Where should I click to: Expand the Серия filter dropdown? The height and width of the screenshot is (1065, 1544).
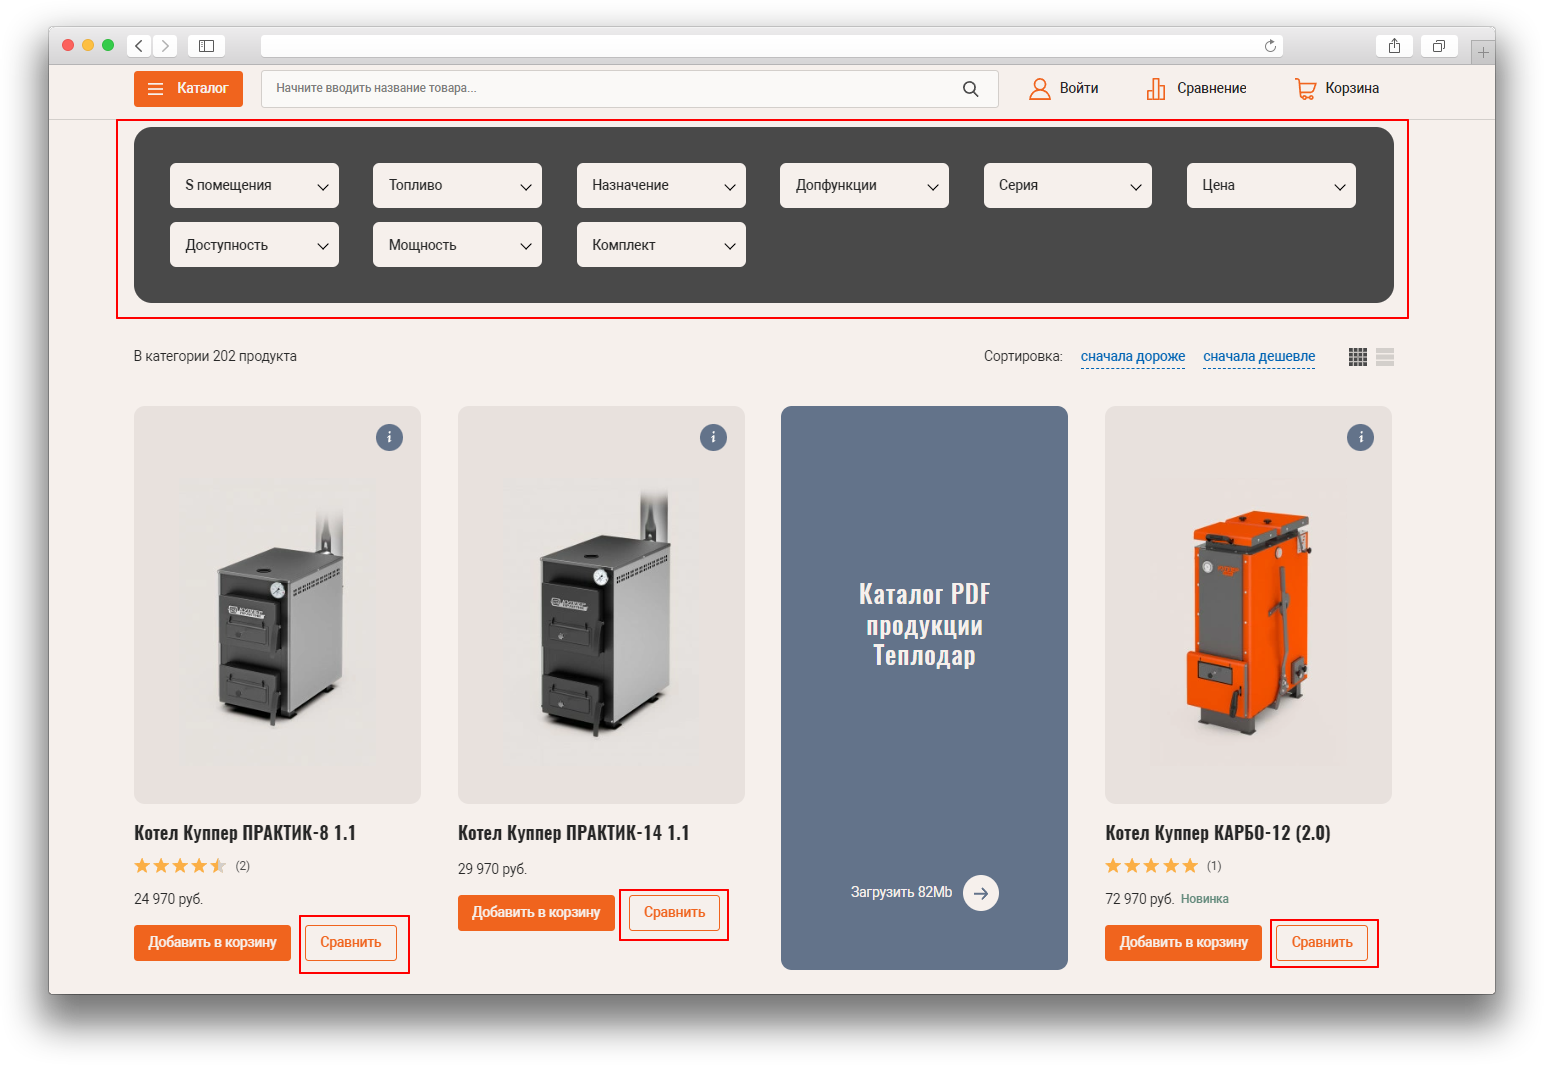1068,186
